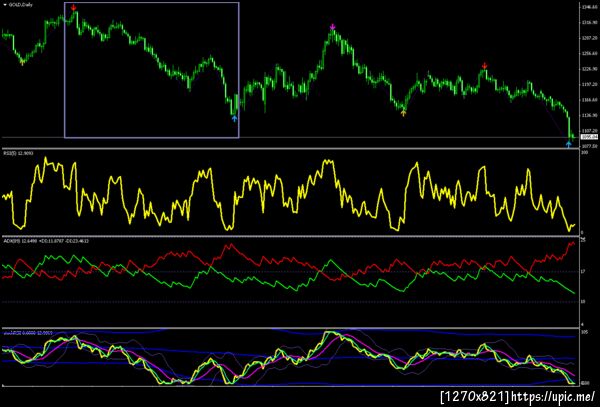
Task: Click the 1197.20 value on the price axis
Action: click(x=589, y=85)
